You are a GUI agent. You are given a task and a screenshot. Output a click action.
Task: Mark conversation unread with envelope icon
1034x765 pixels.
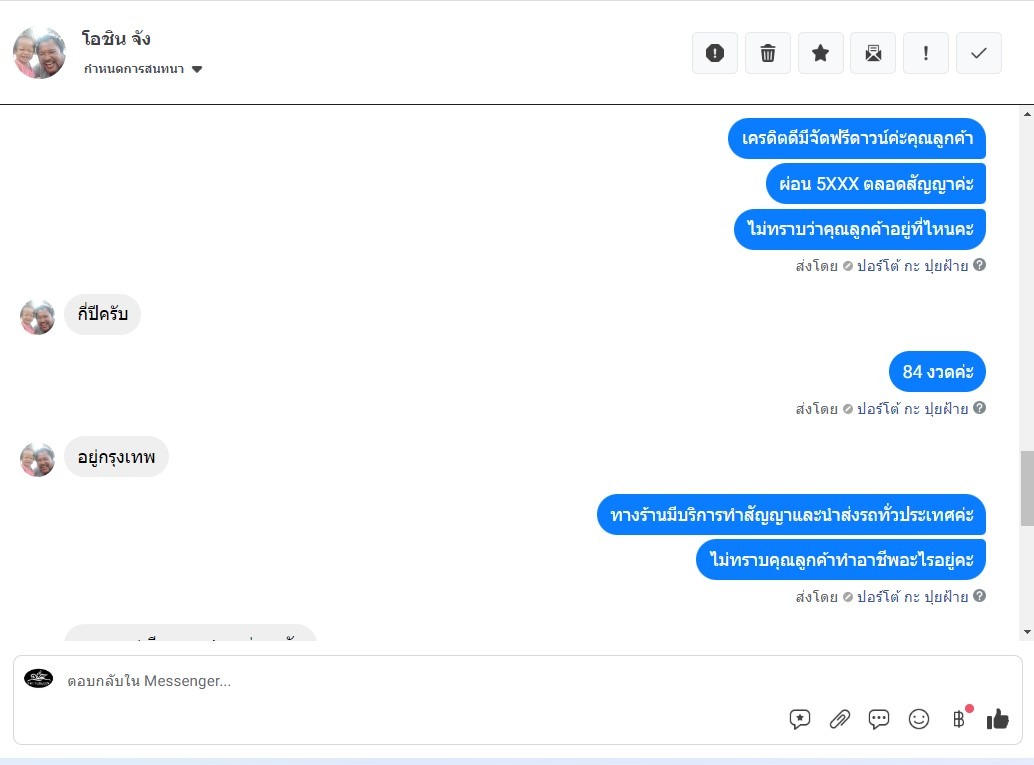pos(873,53)
